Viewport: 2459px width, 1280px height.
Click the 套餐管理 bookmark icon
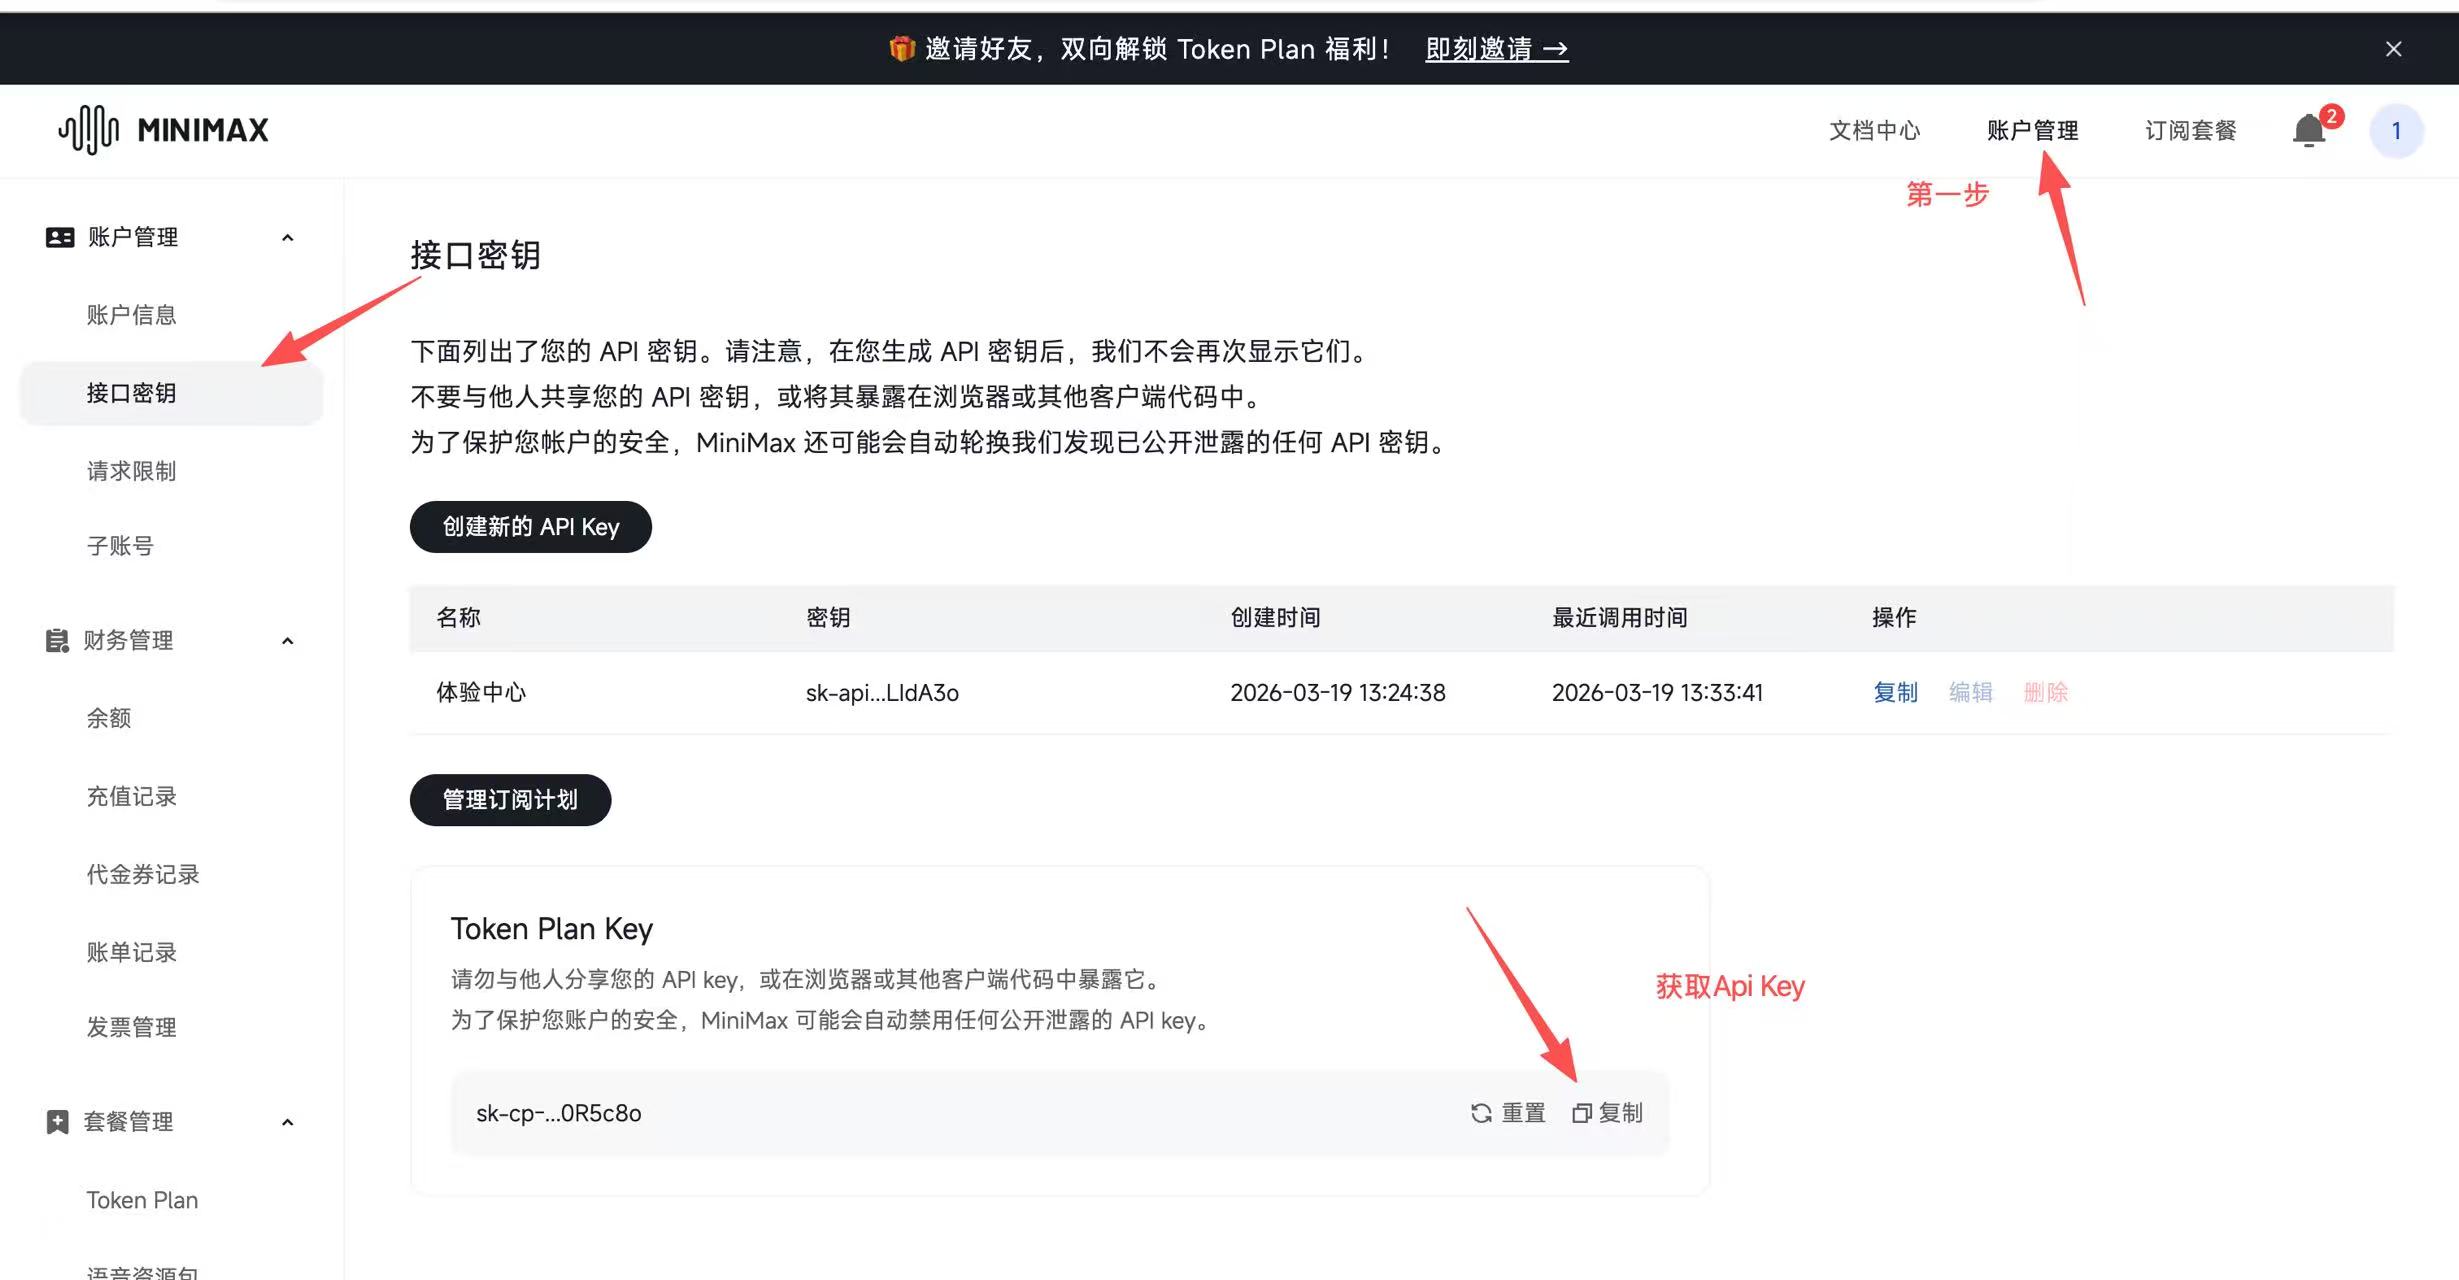[x=57, y=1122]
